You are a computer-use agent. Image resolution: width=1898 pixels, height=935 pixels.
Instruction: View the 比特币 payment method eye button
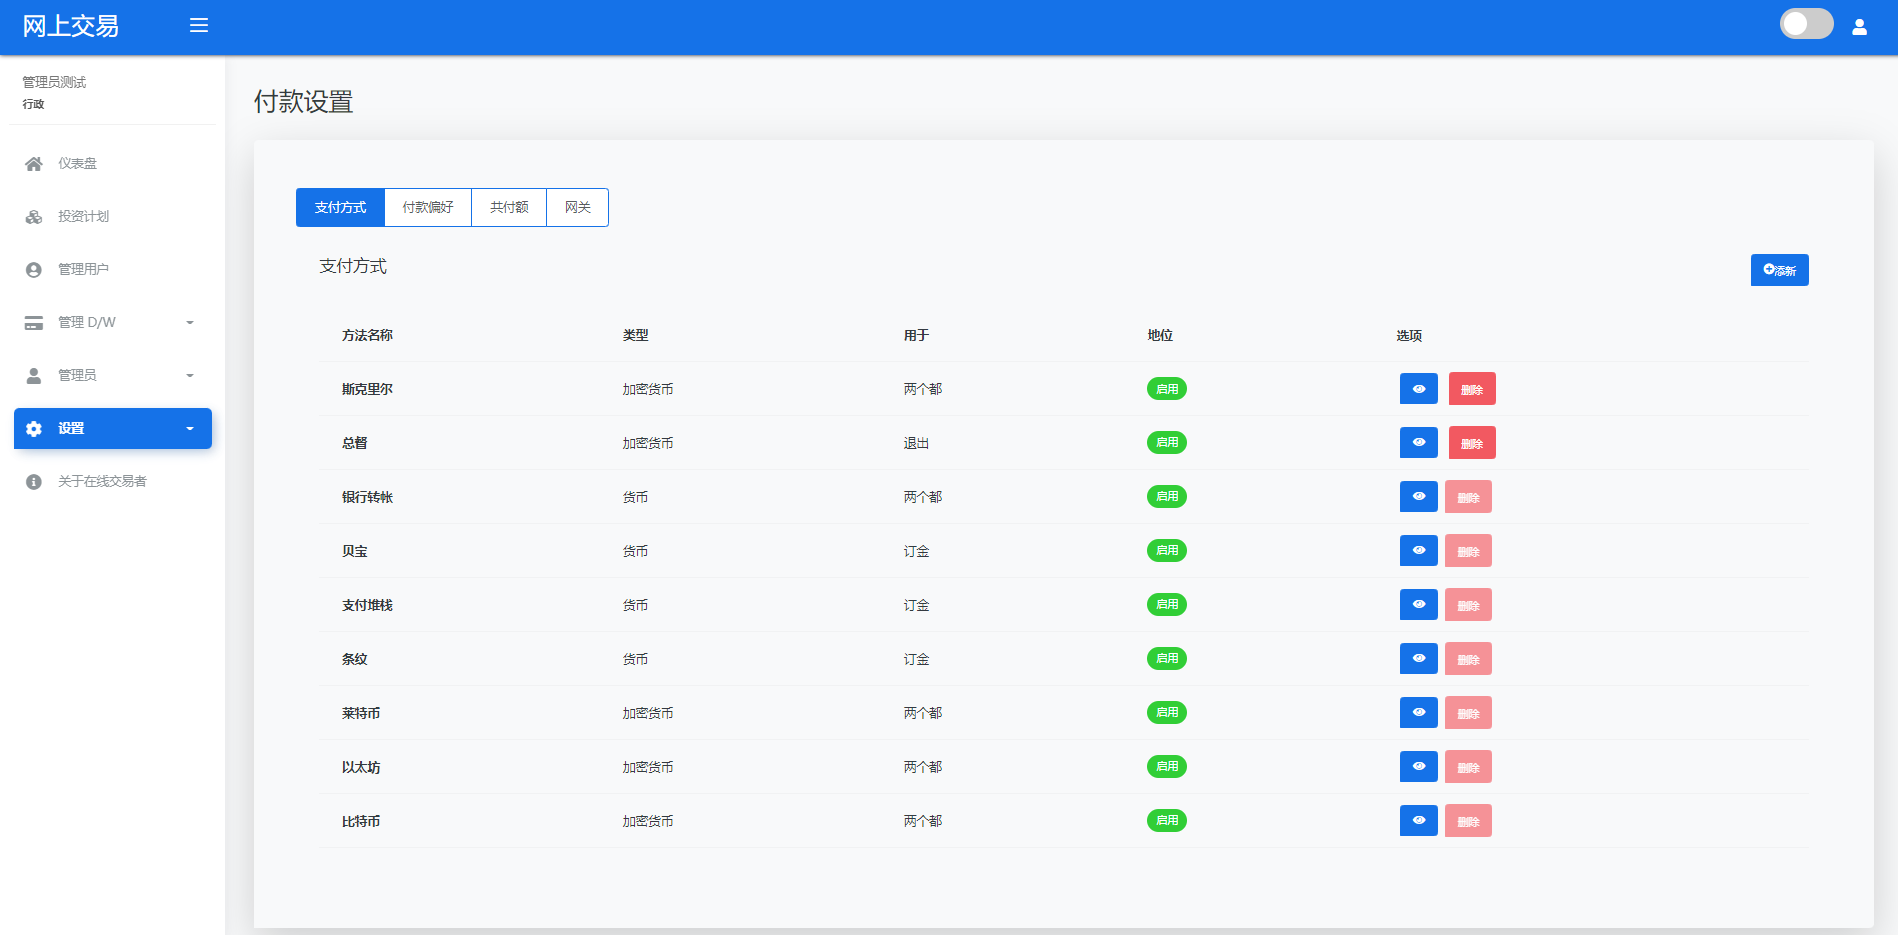click(1418, 821)
